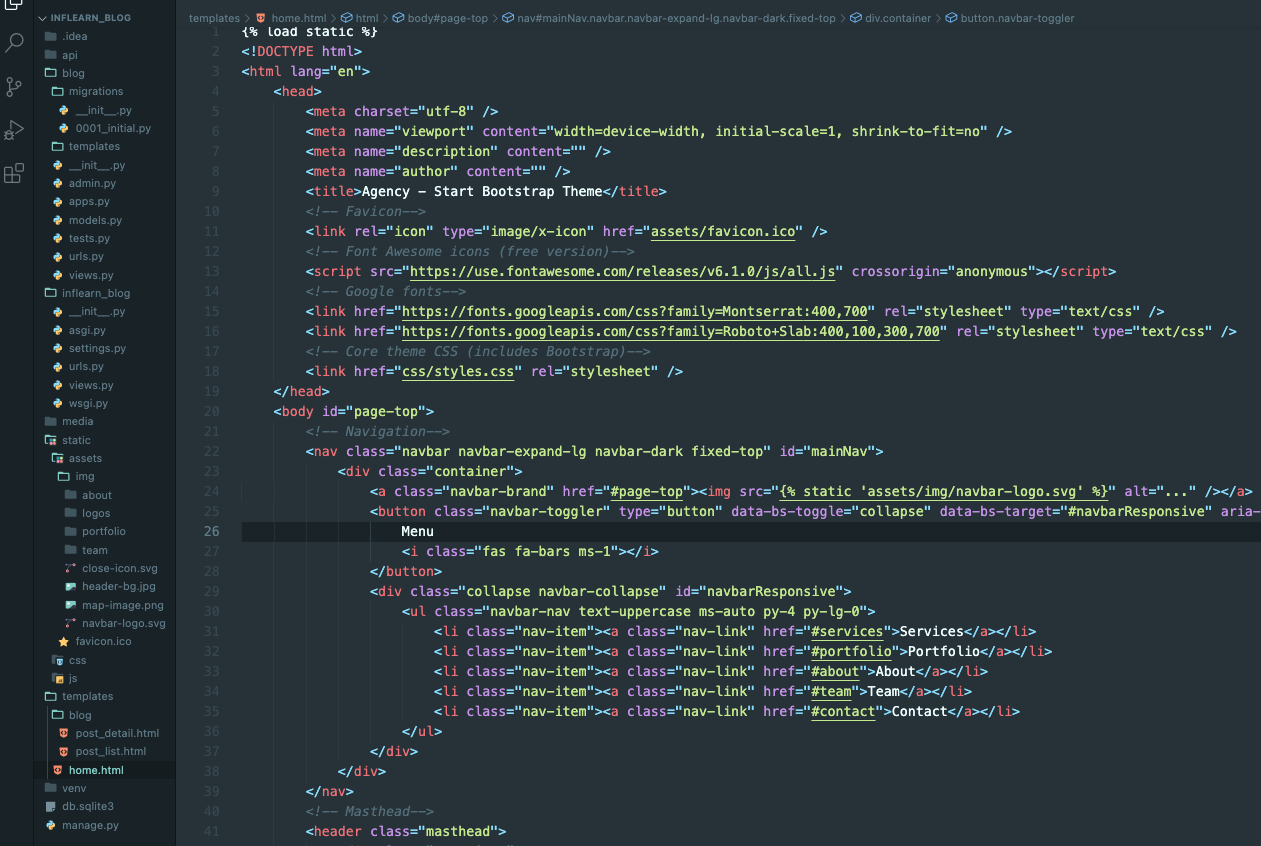Click the button.navbar-toggler breadcrumb
This screenshot has height=846, width=1261.
(x=1010, y=18)
